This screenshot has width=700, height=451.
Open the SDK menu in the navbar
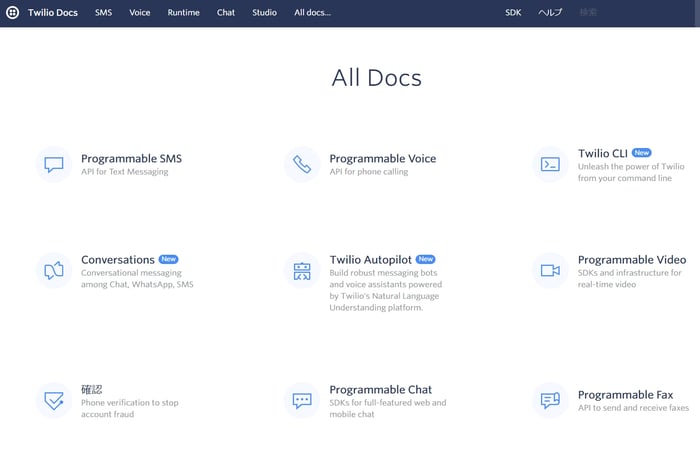click(513, 13)
